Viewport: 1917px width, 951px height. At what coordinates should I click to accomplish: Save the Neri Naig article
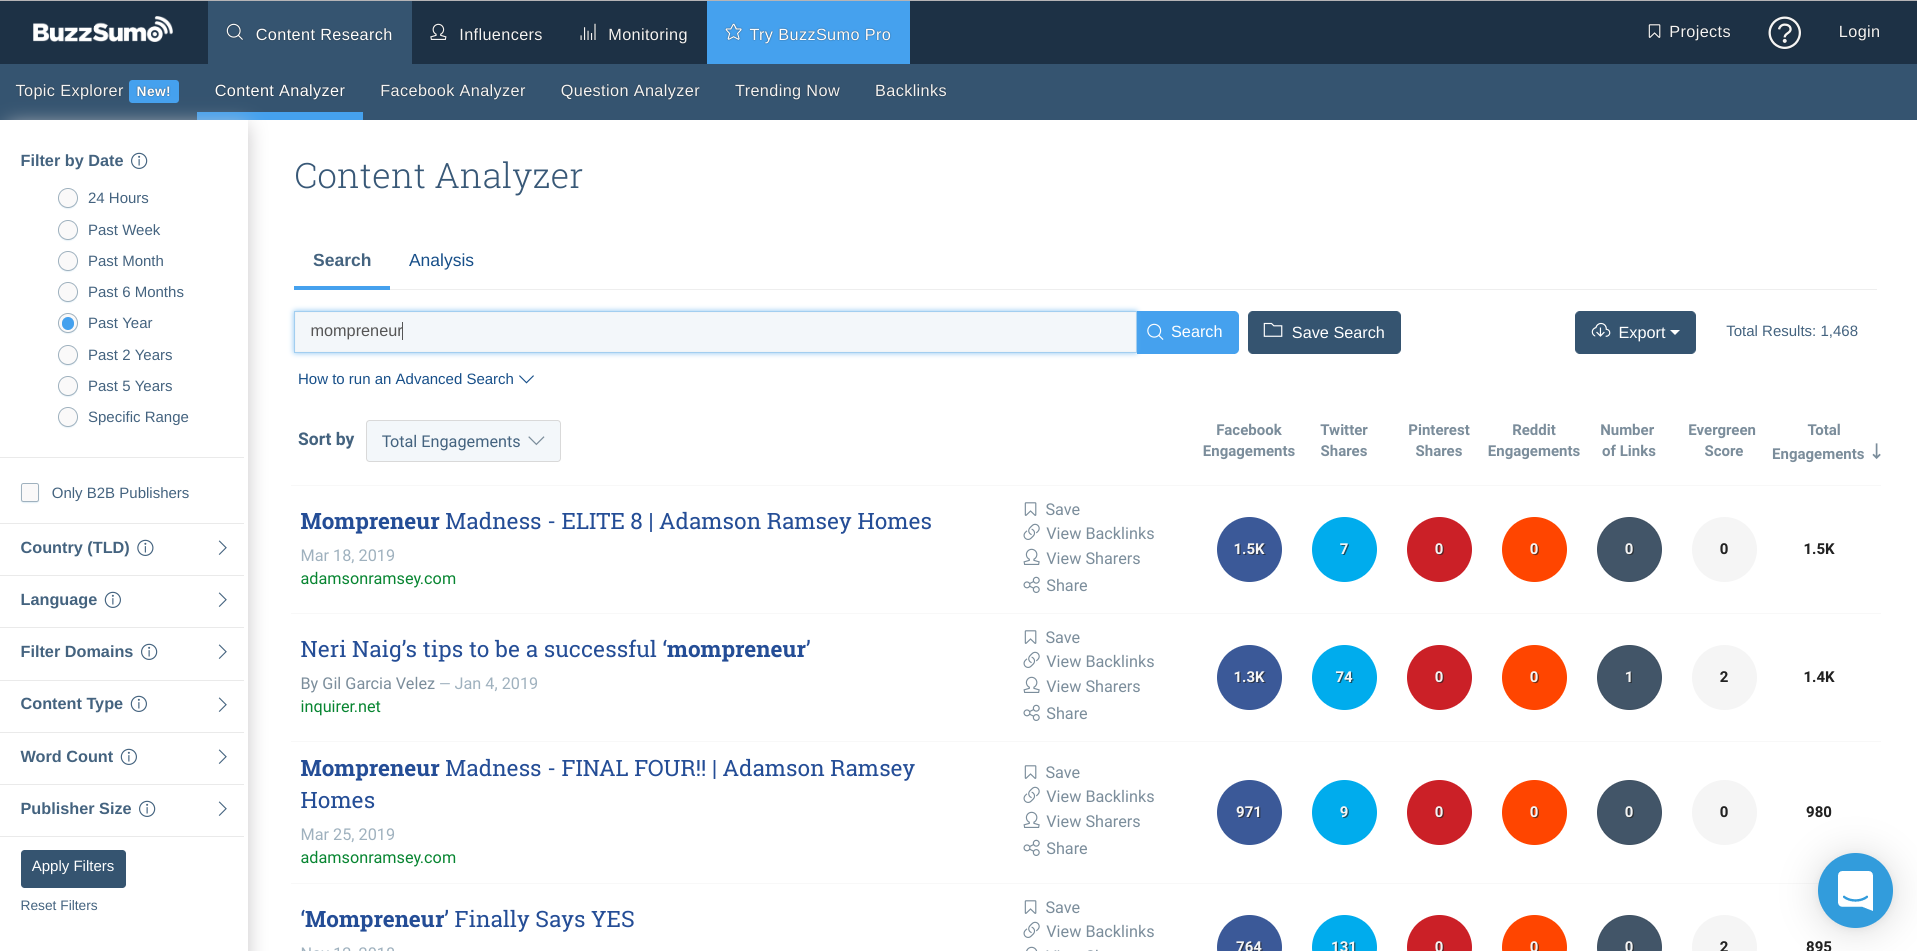[1052, 637]
